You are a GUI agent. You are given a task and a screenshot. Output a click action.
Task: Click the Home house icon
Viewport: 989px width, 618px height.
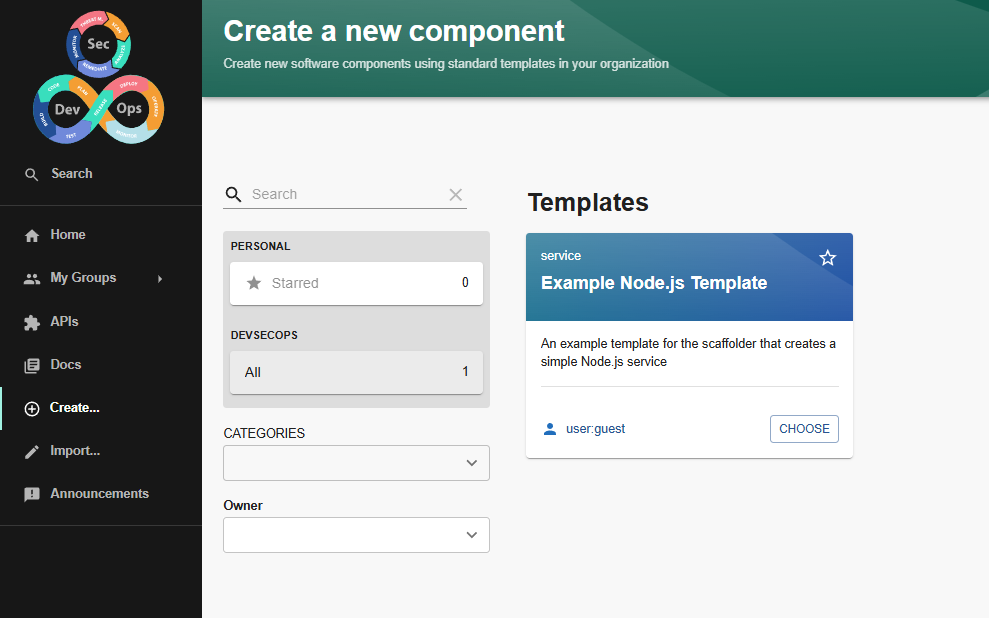[32, 235]
